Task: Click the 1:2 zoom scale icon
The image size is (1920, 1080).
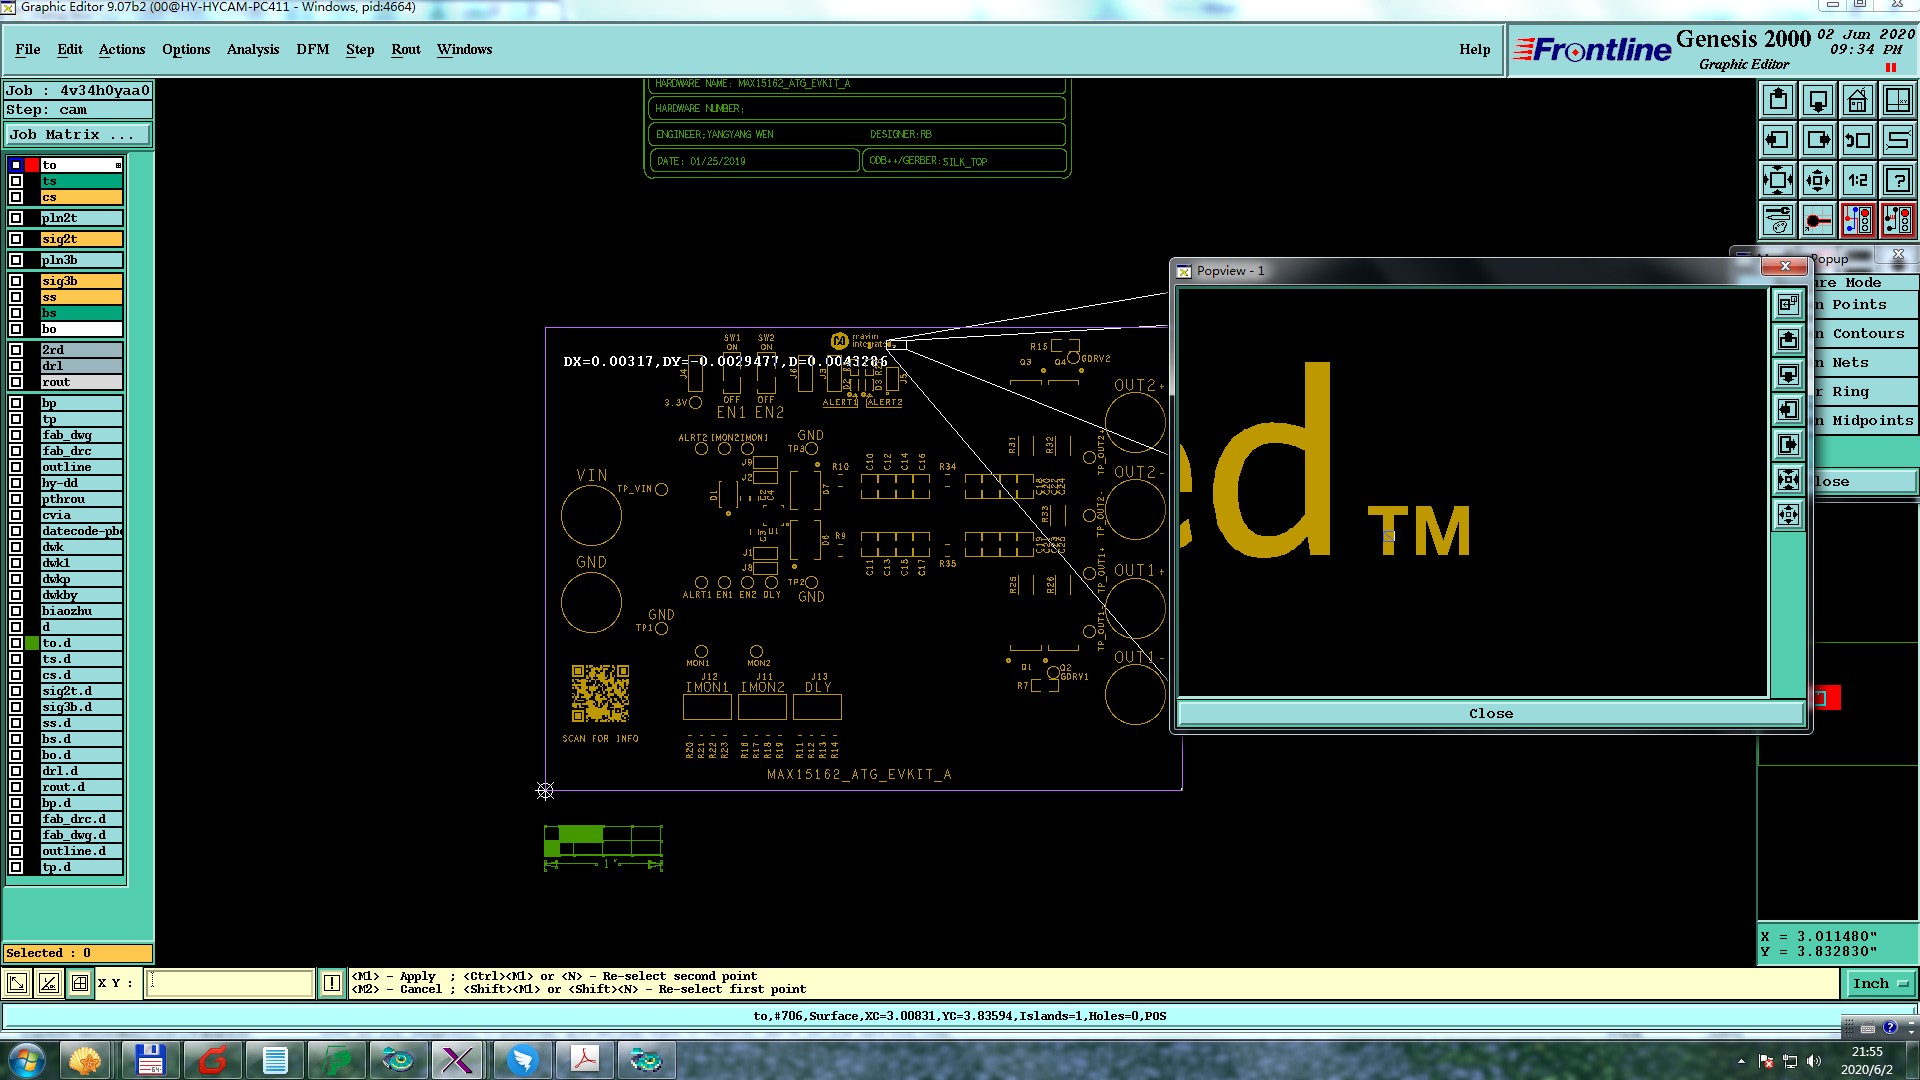Action: click(1857, 180)
